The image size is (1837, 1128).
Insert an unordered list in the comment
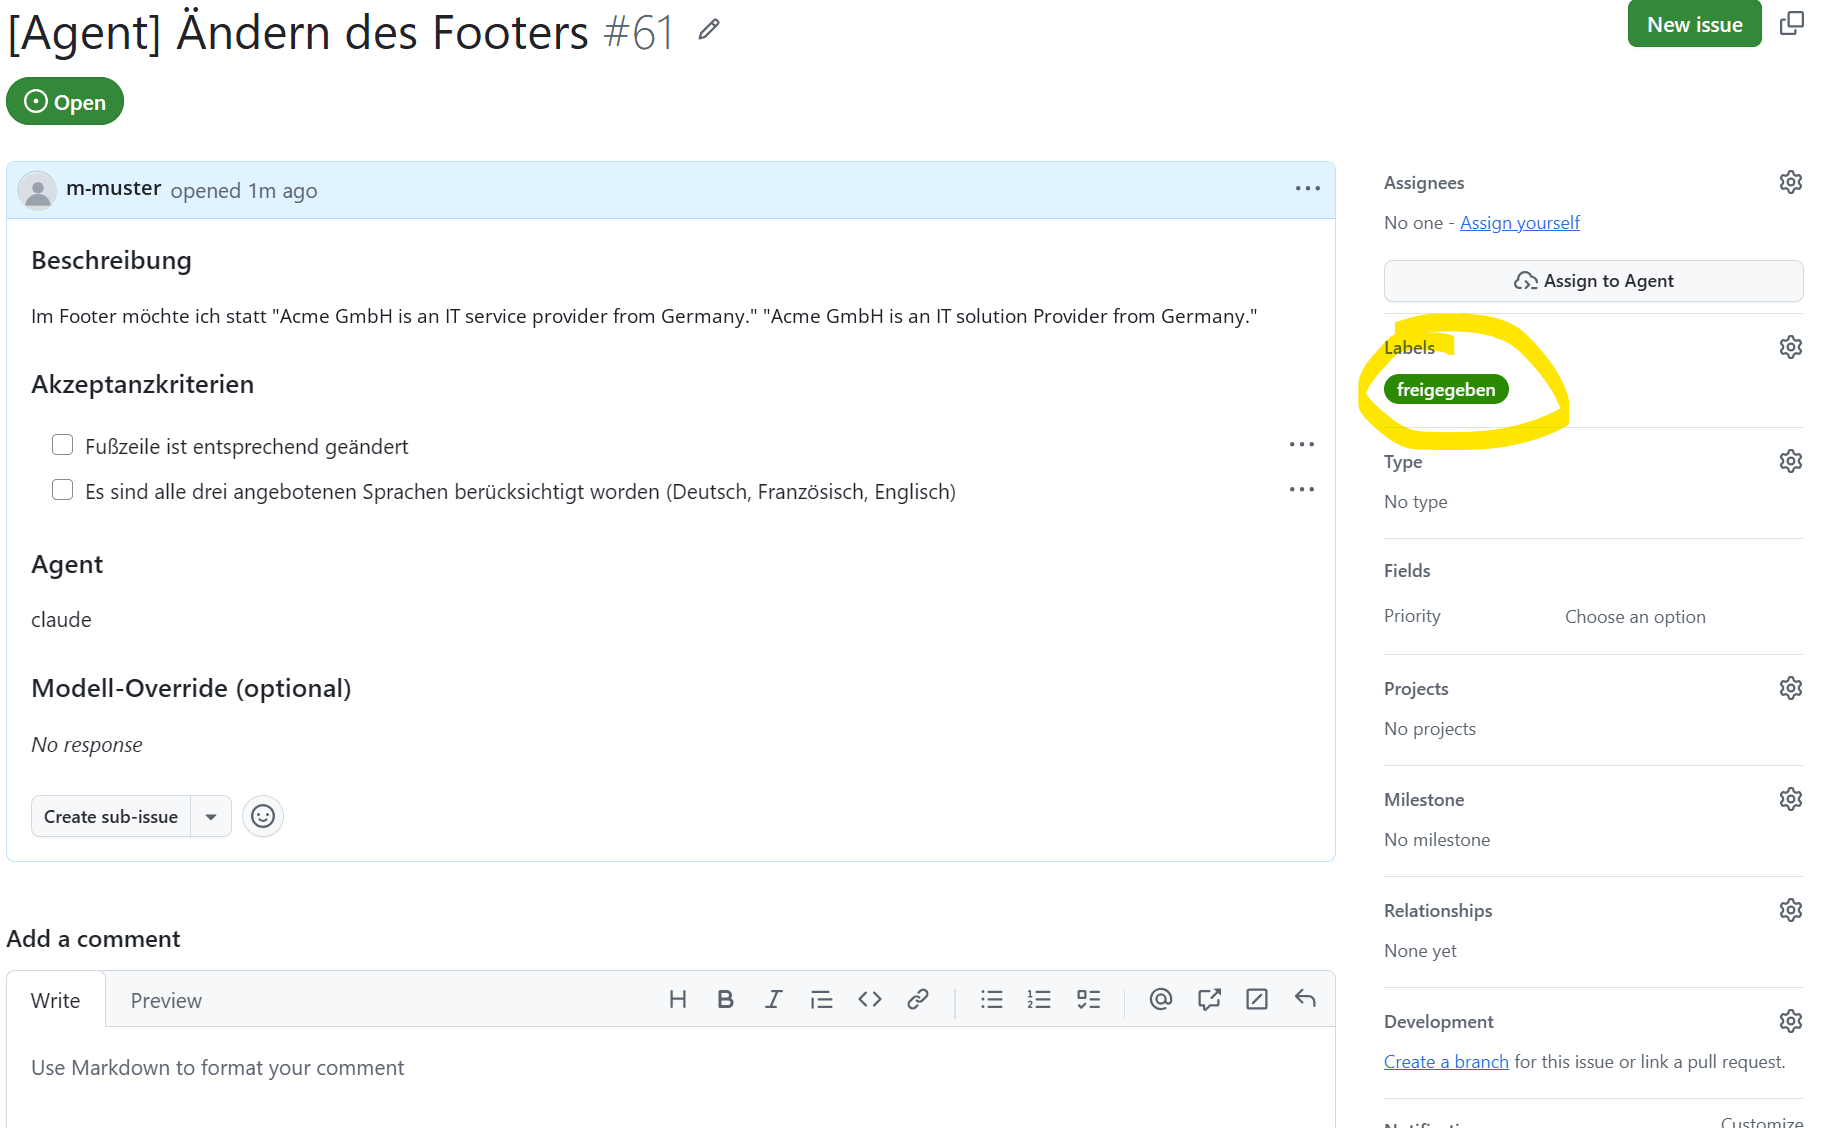(x=992, y=999)
